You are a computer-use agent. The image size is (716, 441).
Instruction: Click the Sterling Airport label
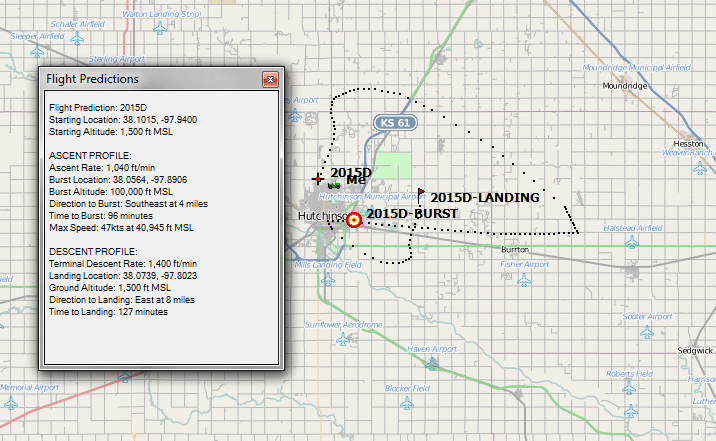pyautogui.click(x=117, y=59)
